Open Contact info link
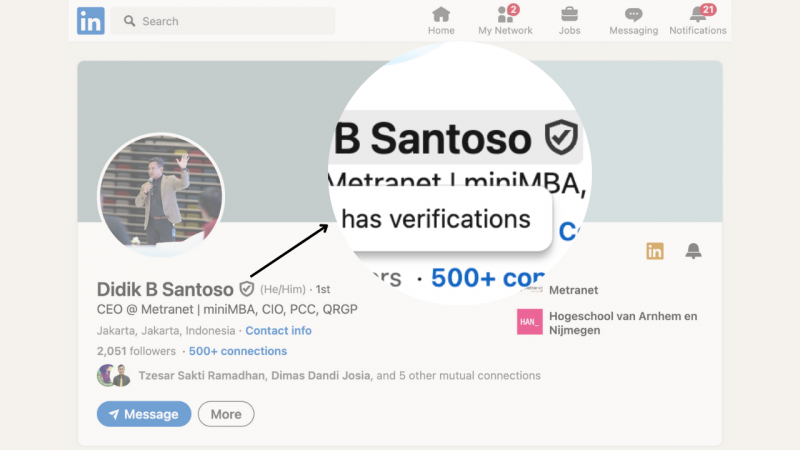Screen dimensions: 800x450 279,331
